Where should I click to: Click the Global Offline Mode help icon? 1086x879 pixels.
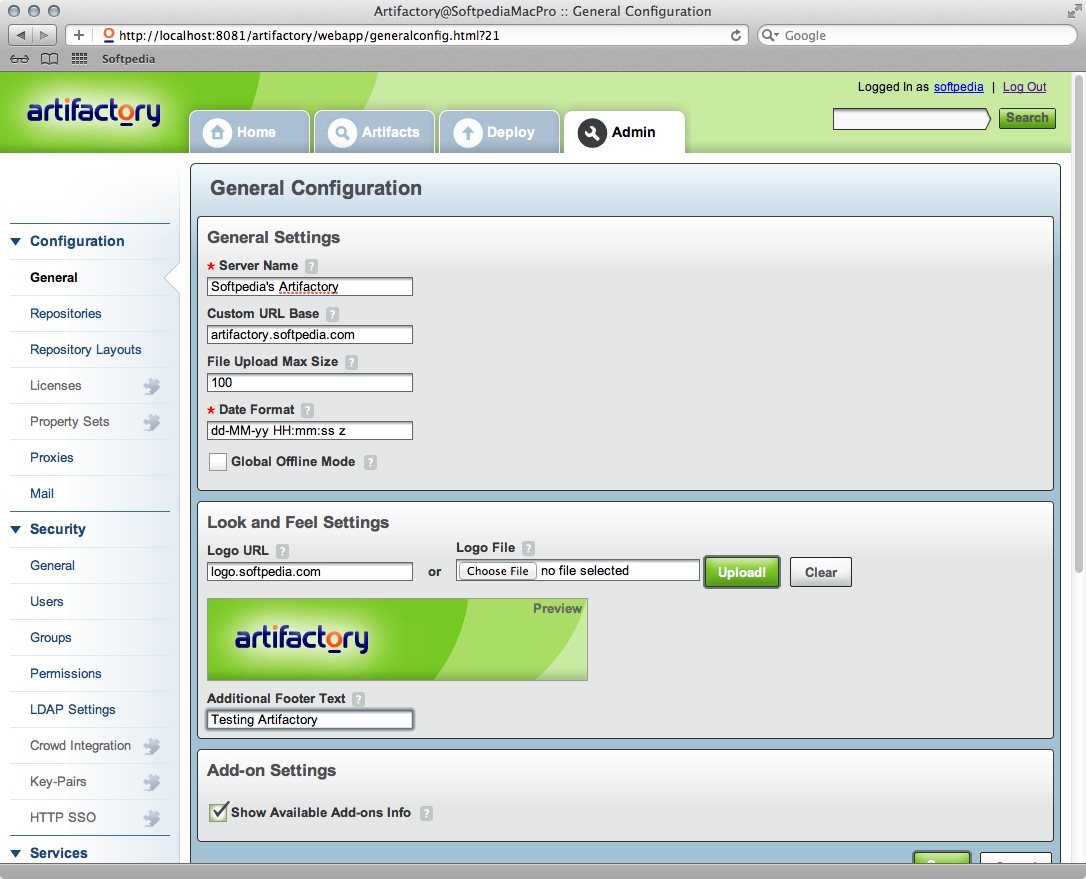[x=371, y=462]
